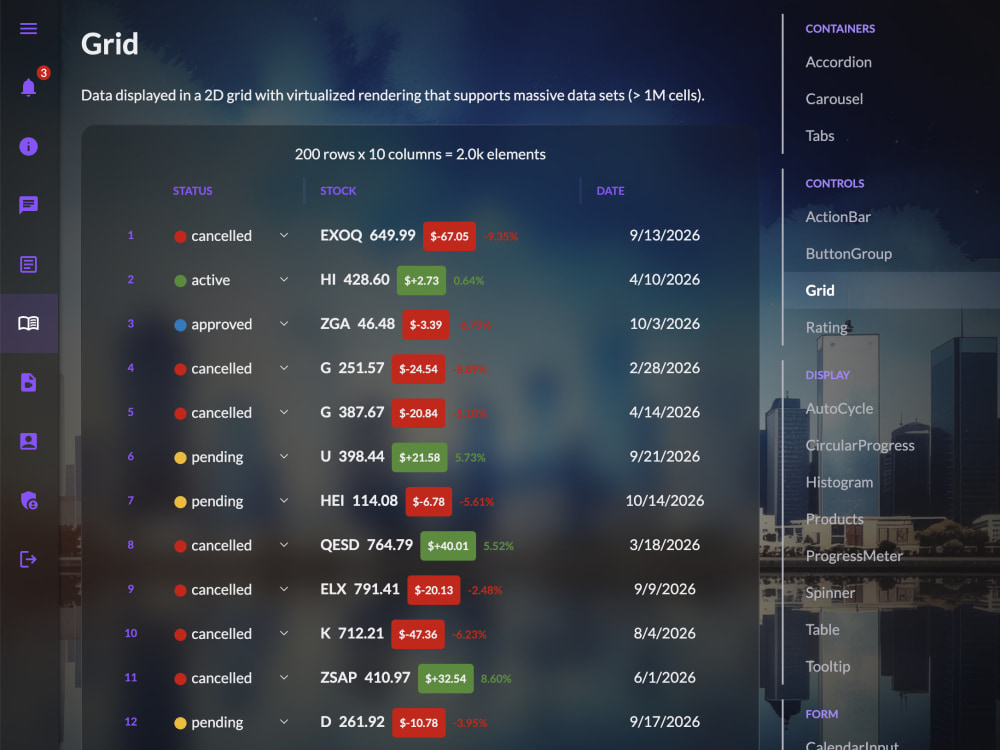
Task: Click the date 4/10/2026 cell
Action: (664, 279)
